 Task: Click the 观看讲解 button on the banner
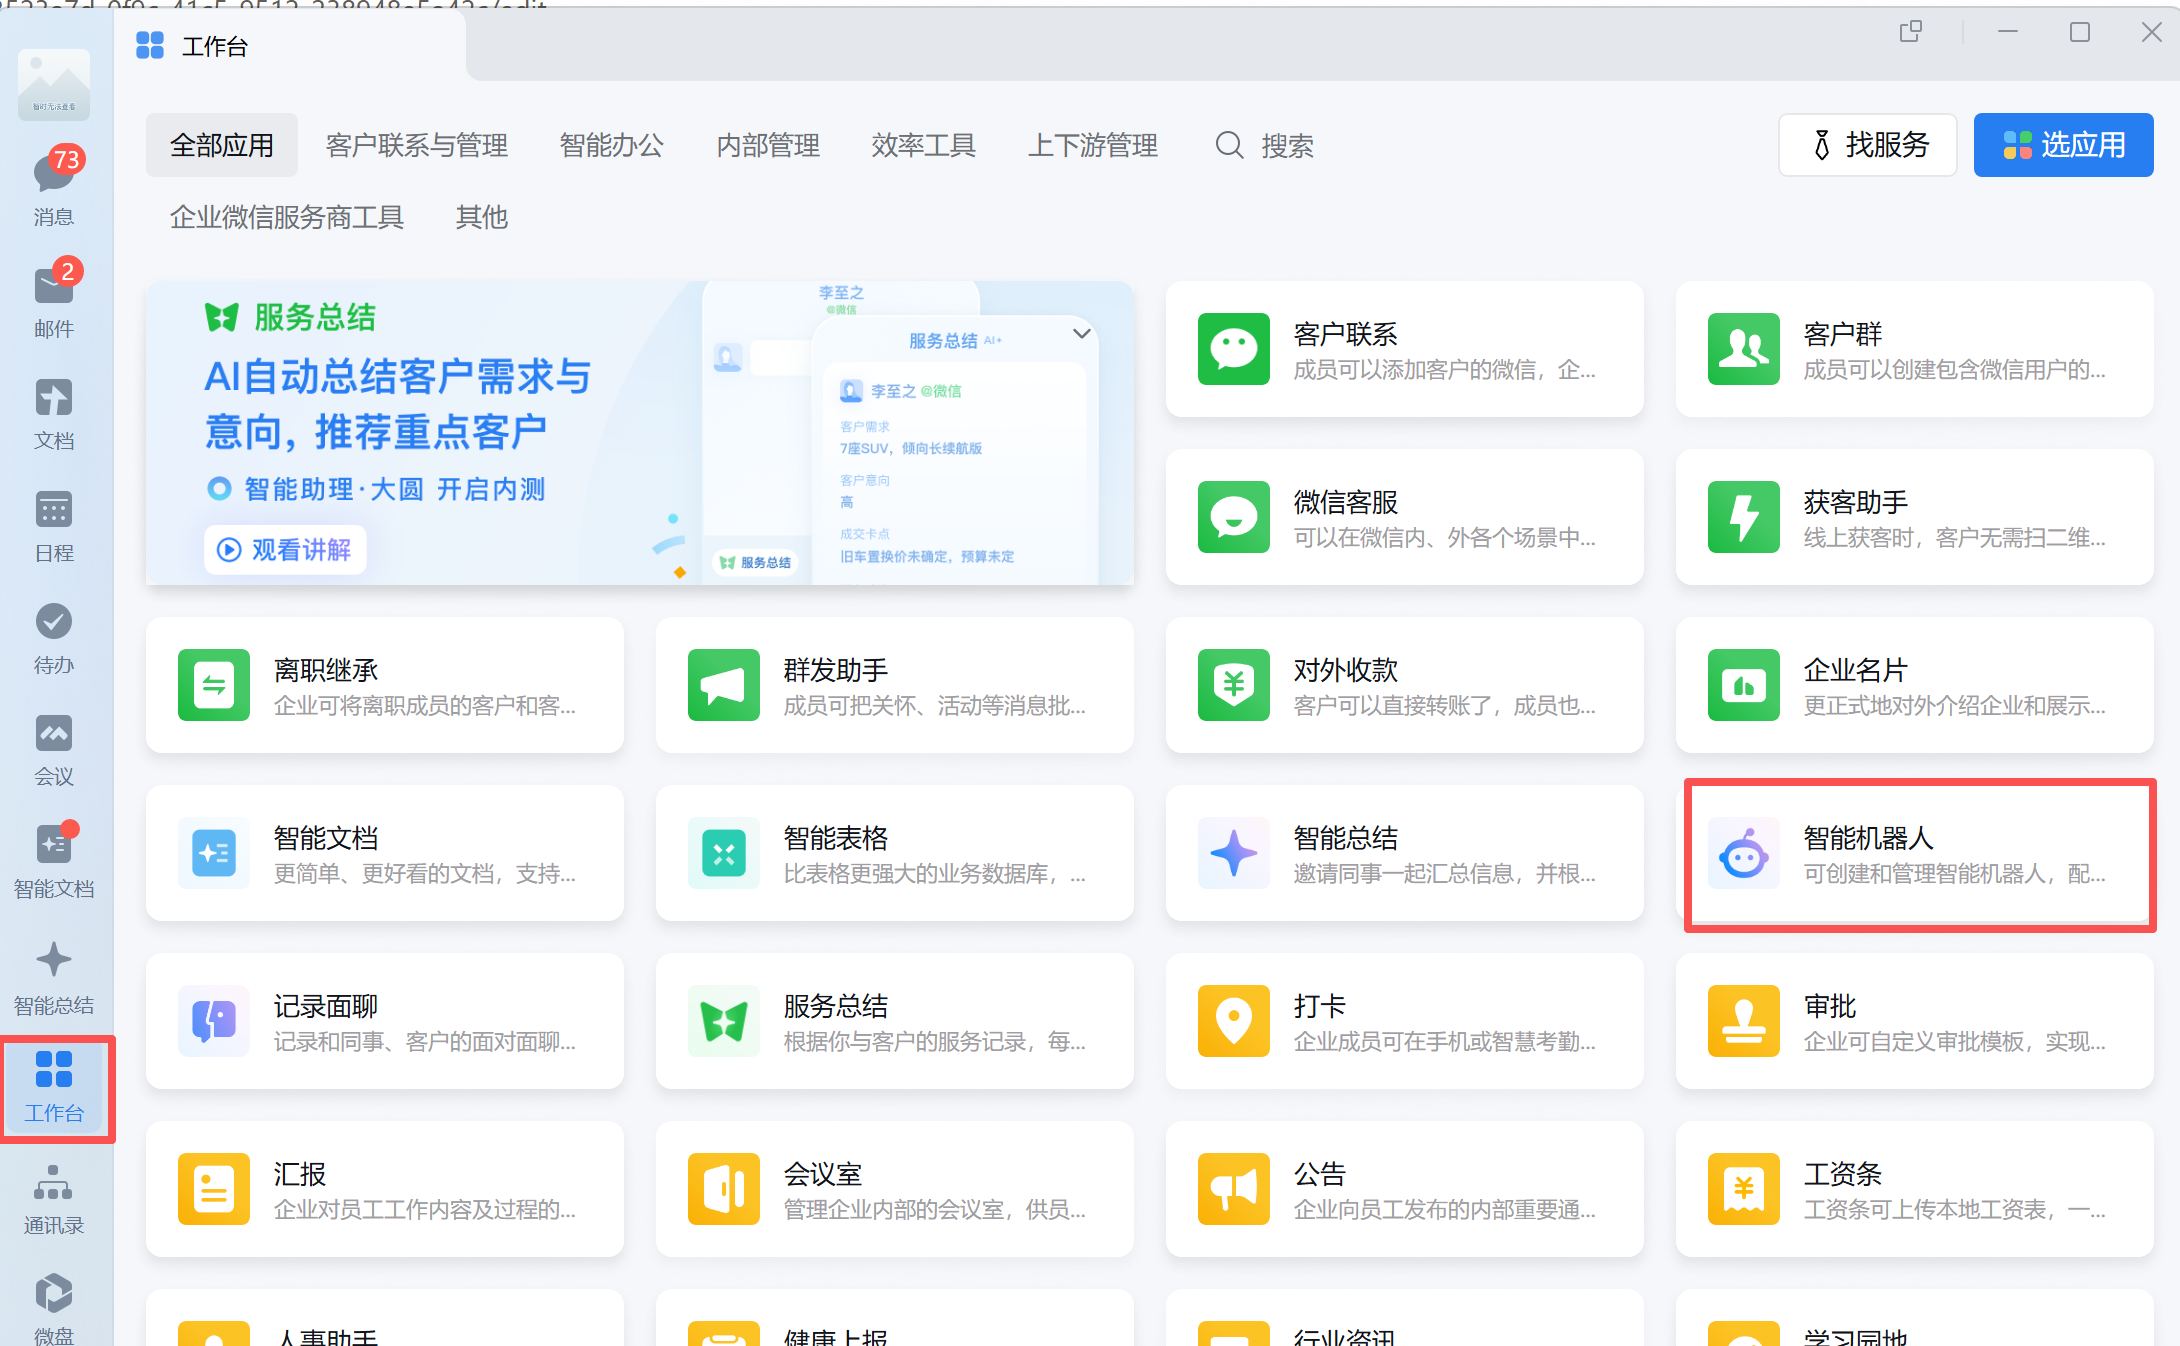tap(285, 549)
